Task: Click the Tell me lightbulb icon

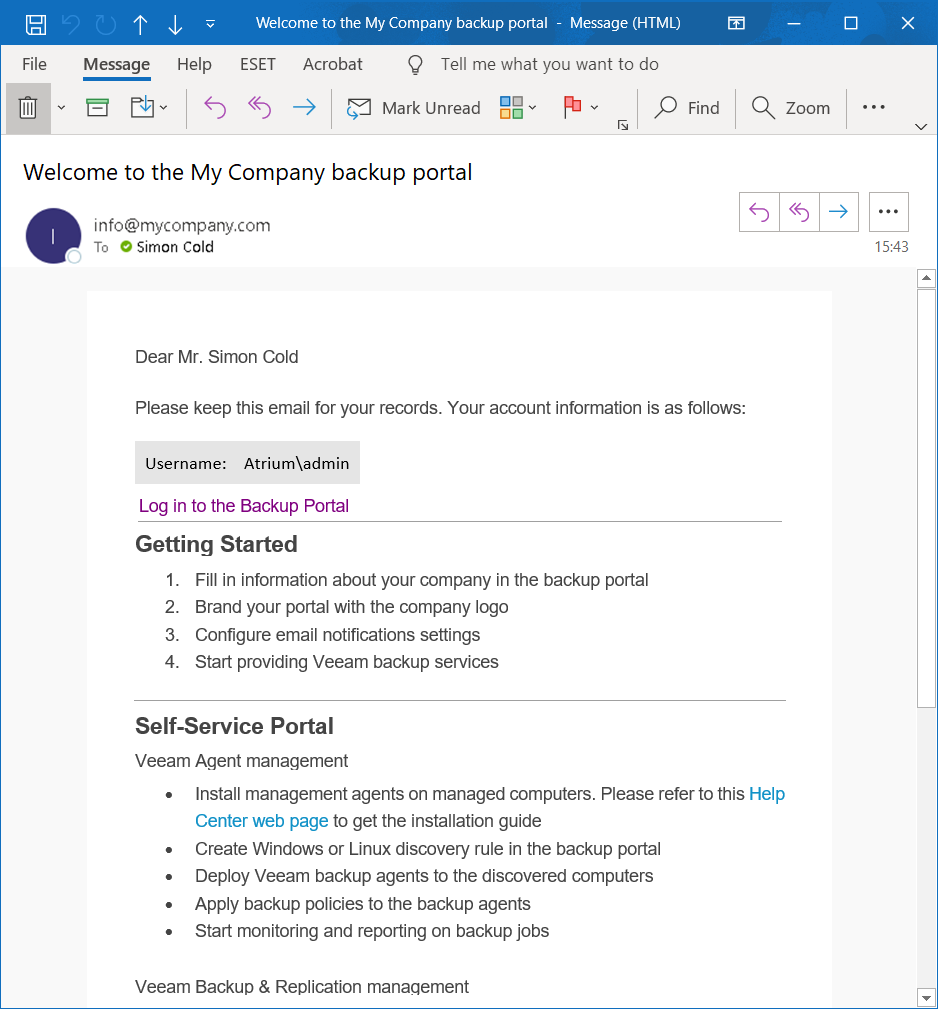Action: (x=416, y=64)
